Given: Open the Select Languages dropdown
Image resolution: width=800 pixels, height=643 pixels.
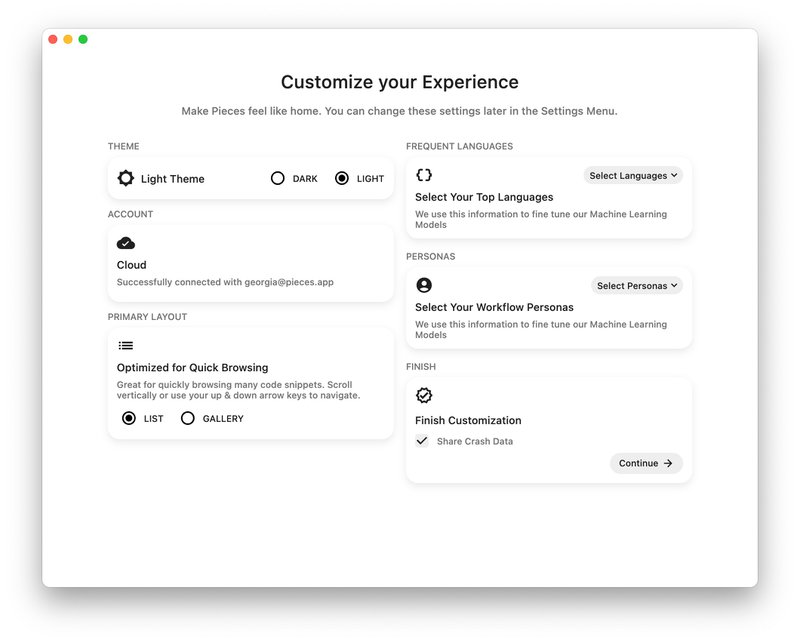Looking at the screenshot, I should [x=633, y=175].
